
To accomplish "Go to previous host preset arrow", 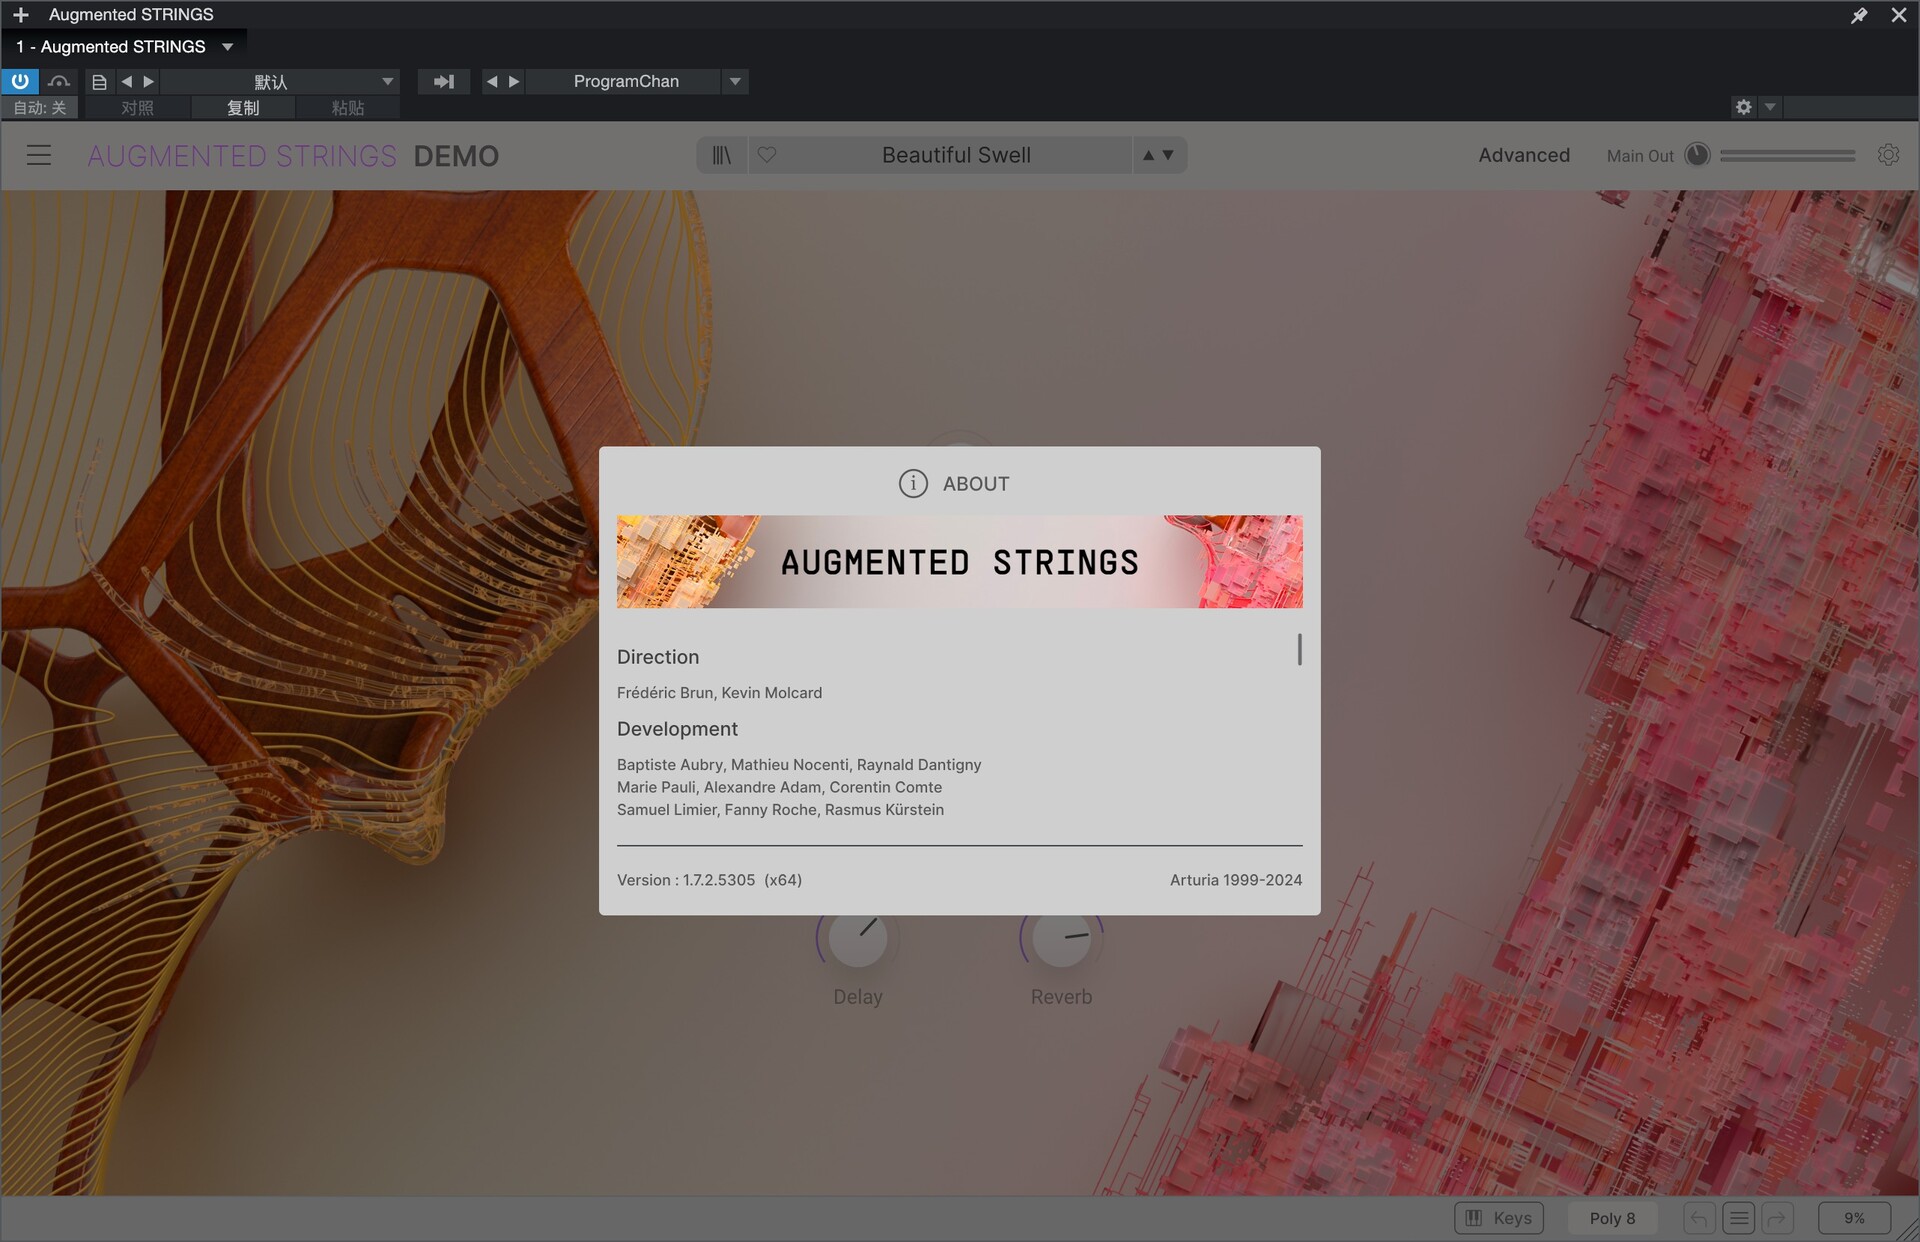I will [127, 81].
